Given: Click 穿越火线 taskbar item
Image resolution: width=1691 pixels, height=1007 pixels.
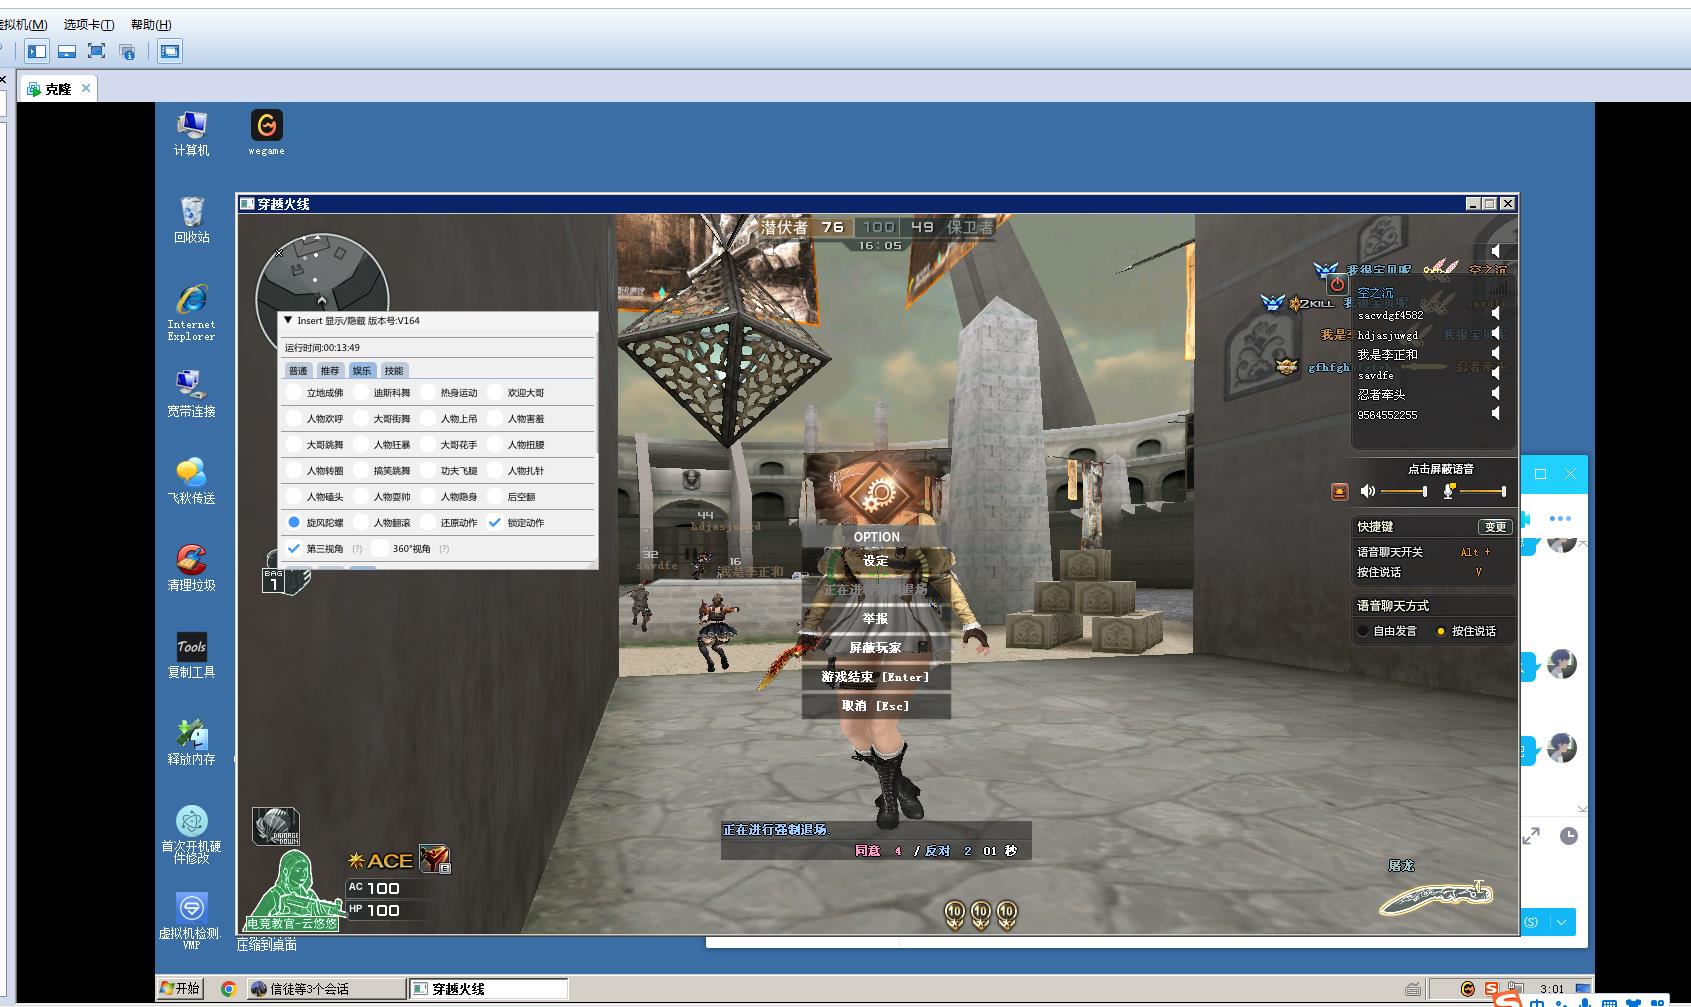Looking at the screenshot, I should 488,989.
